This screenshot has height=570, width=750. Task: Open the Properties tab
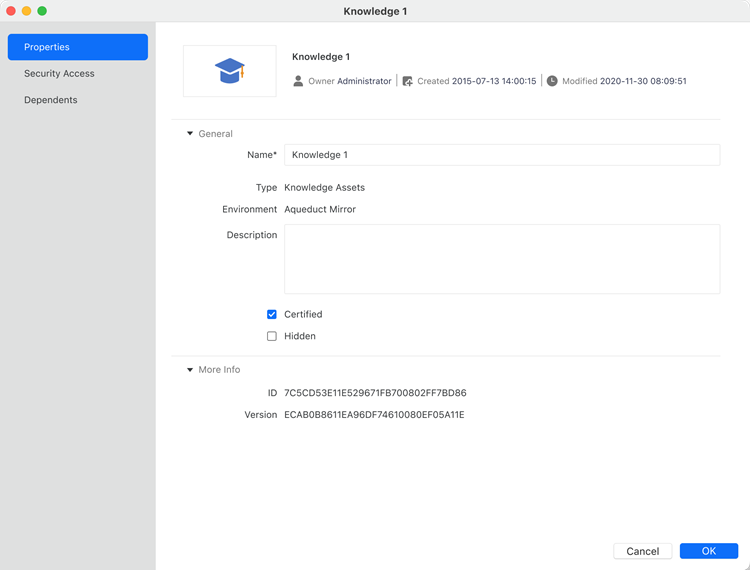[77, 47]
